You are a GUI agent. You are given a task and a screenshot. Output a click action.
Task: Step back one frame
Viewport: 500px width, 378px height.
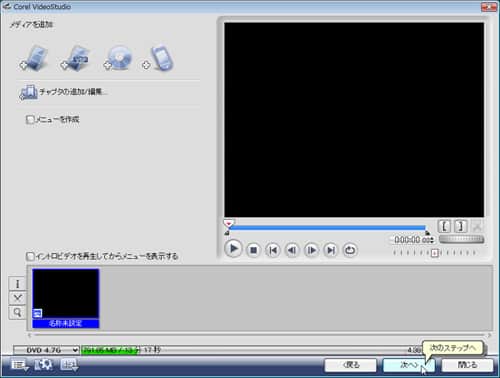click(292, 250)
